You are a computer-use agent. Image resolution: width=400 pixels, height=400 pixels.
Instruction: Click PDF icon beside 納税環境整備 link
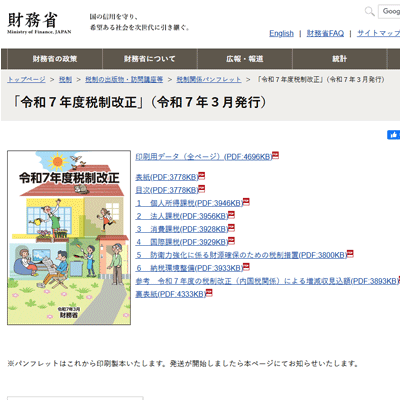246,267
